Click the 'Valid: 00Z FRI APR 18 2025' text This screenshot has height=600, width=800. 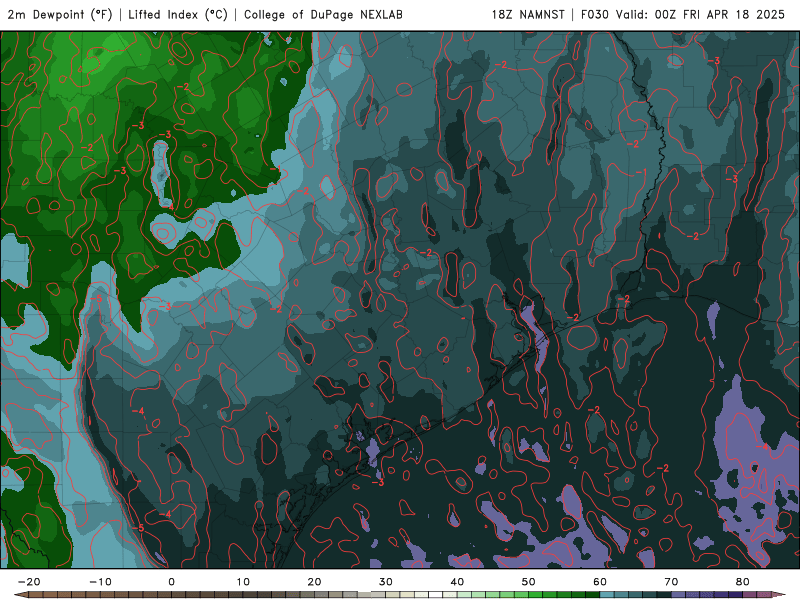point(700,14)
